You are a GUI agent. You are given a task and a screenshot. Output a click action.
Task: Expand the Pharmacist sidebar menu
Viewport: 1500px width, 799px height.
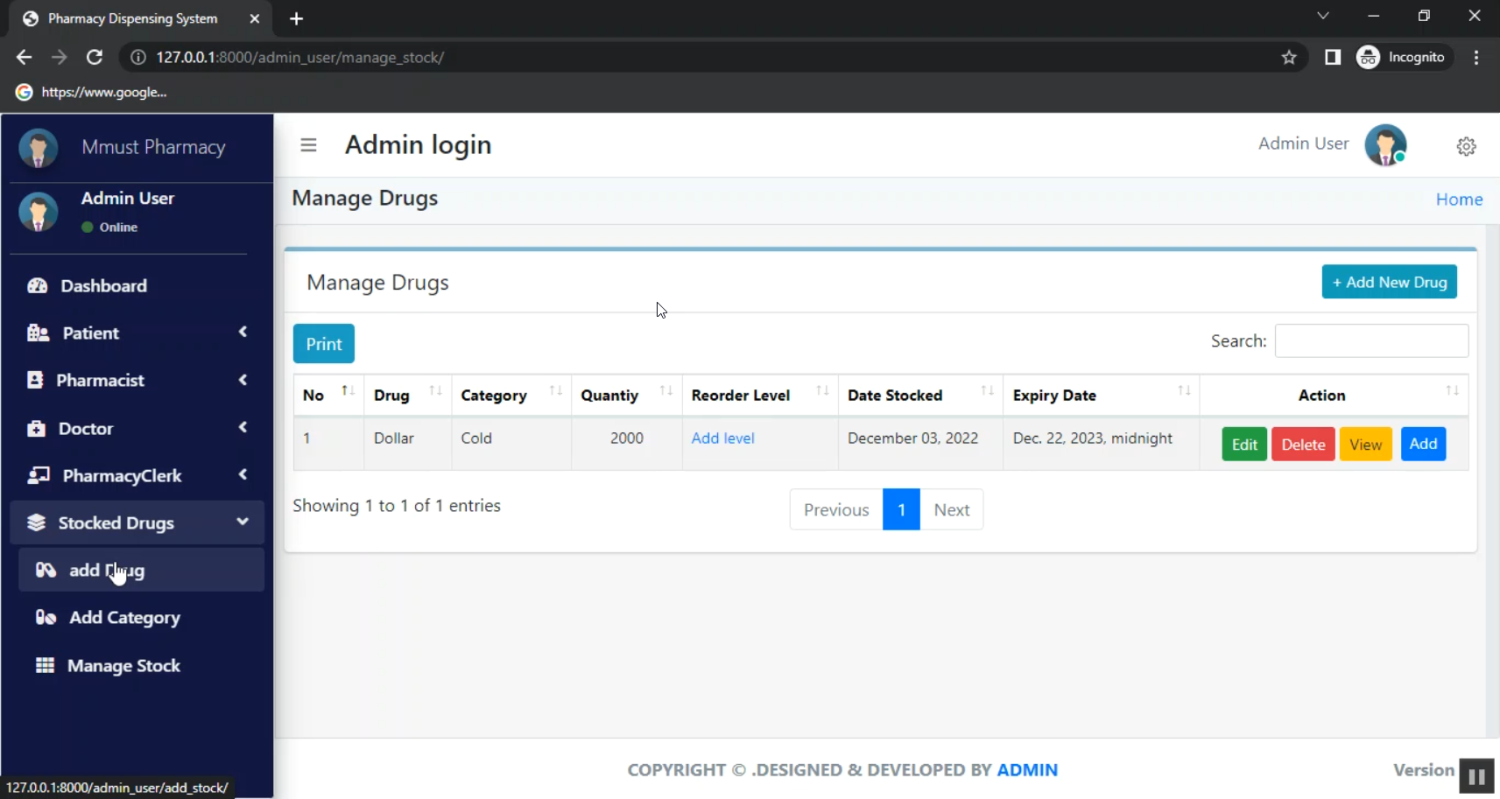tap(137, 380)
